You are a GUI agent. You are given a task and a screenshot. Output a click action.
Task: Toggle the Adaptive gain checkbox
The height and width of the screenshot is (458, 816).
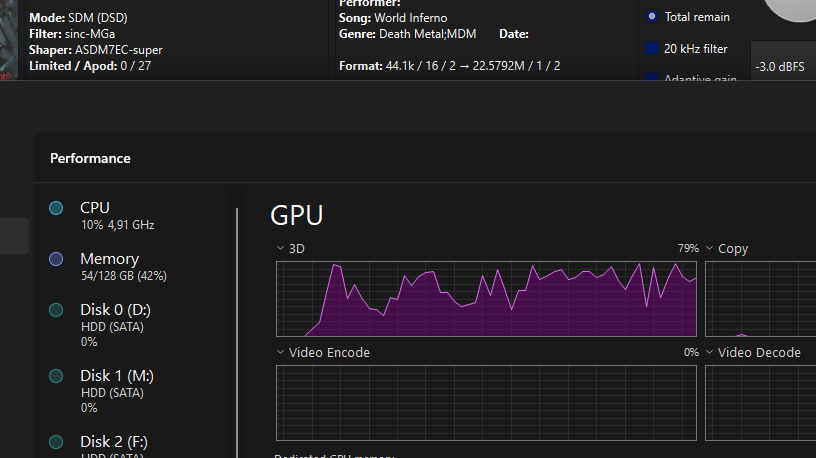pos(652,78)
